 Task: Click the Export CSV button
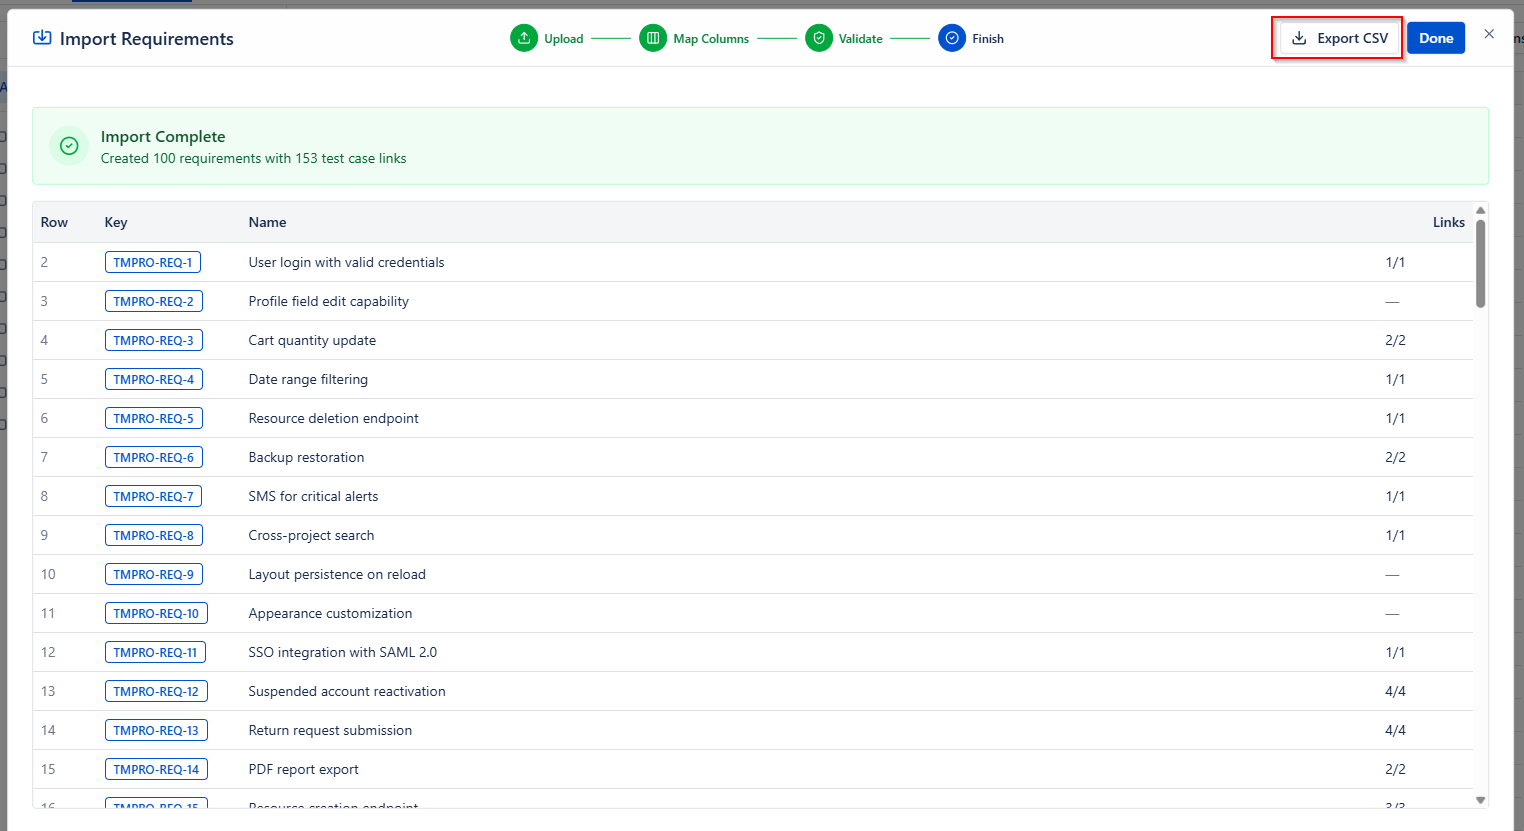pyautogui.click(x=1339, y=38)
